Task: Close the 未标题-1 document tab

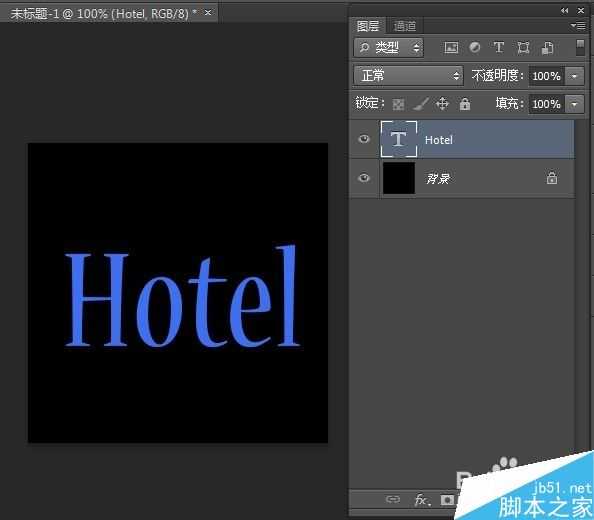Action: click(x=208, y=12)
